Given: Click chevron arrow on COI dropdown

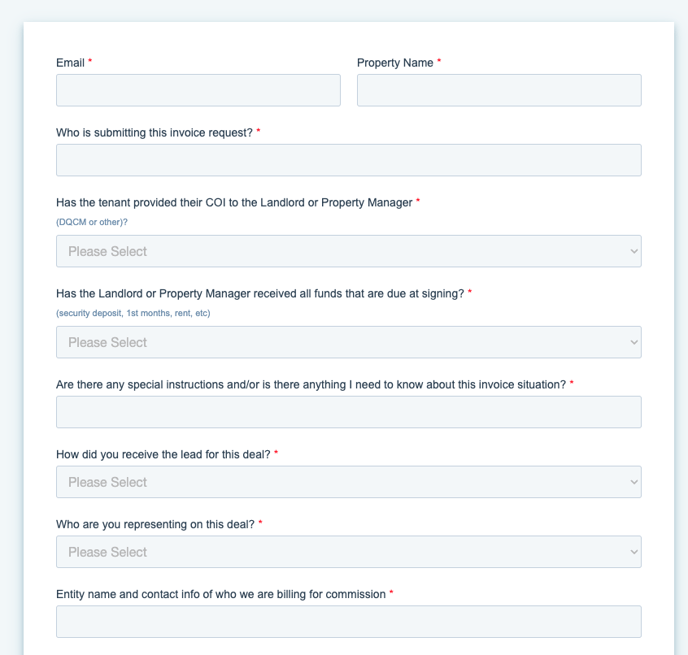Looking at the screenshot, I should tap(634, 251).
